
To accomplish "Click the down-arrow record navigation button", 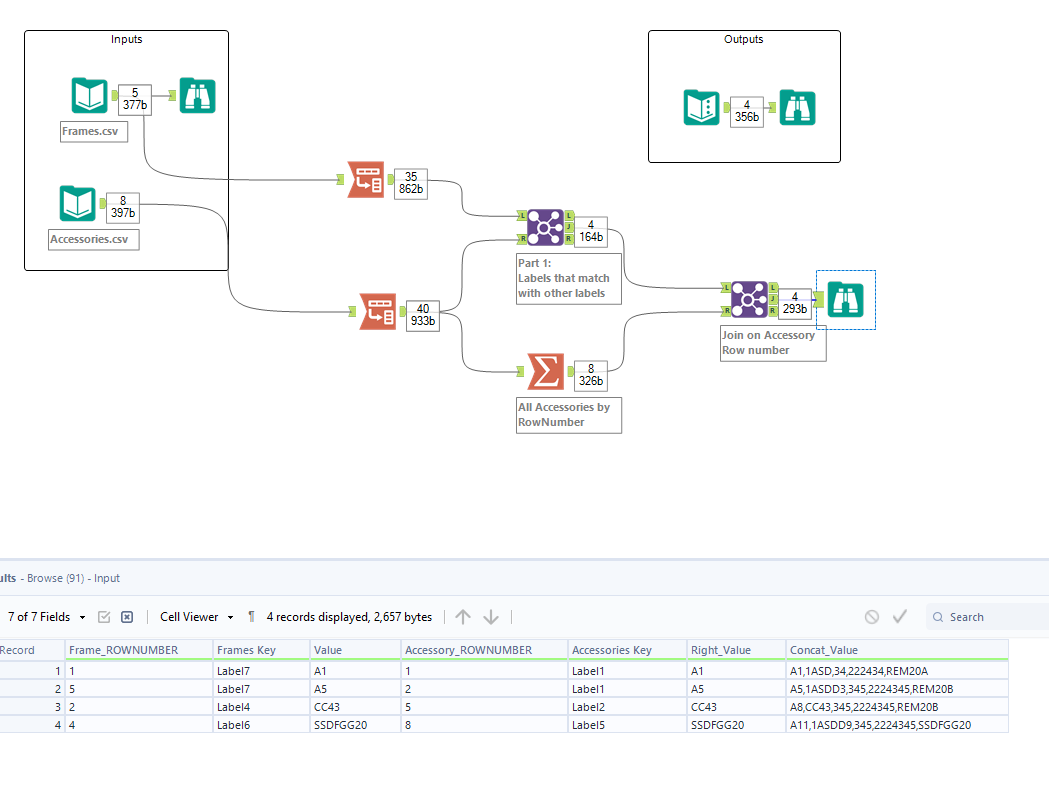I will tap(490, 617).
